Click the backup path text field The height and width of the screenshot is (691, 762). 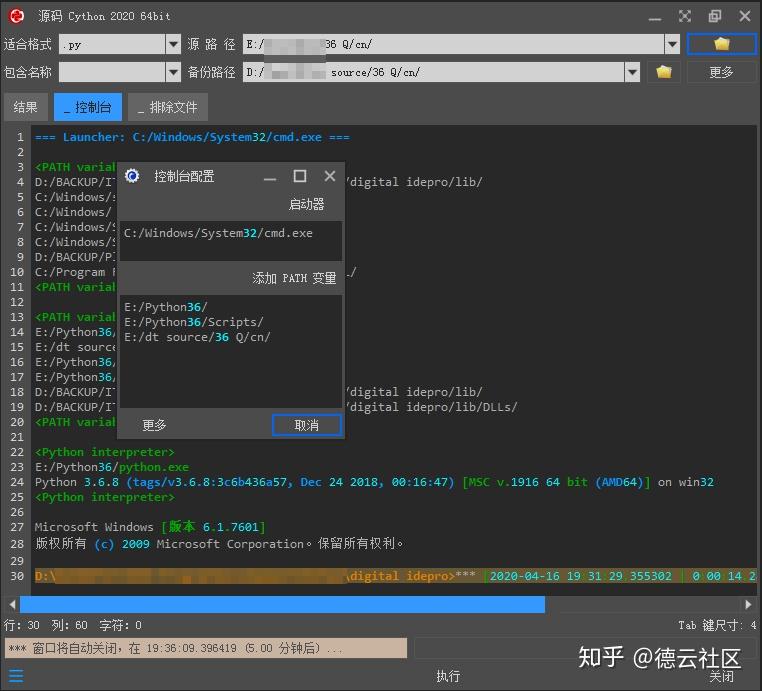[x=433, y=72]
